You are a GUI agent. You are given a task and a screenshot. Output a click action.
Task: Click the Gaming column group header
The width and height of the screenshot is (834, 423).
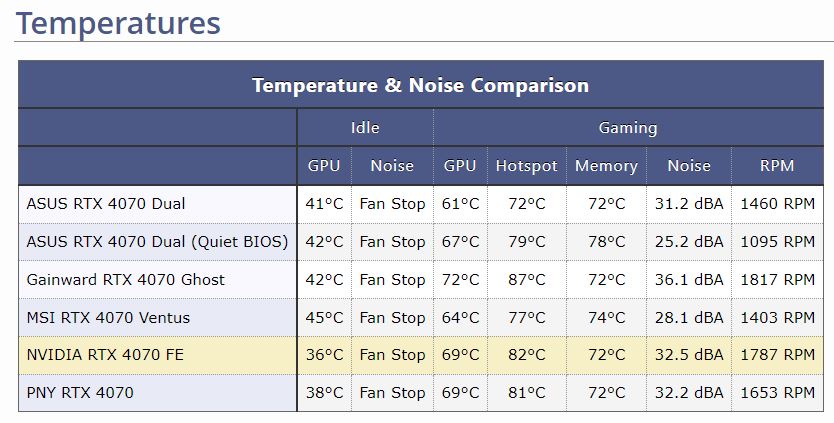[628, 128]
